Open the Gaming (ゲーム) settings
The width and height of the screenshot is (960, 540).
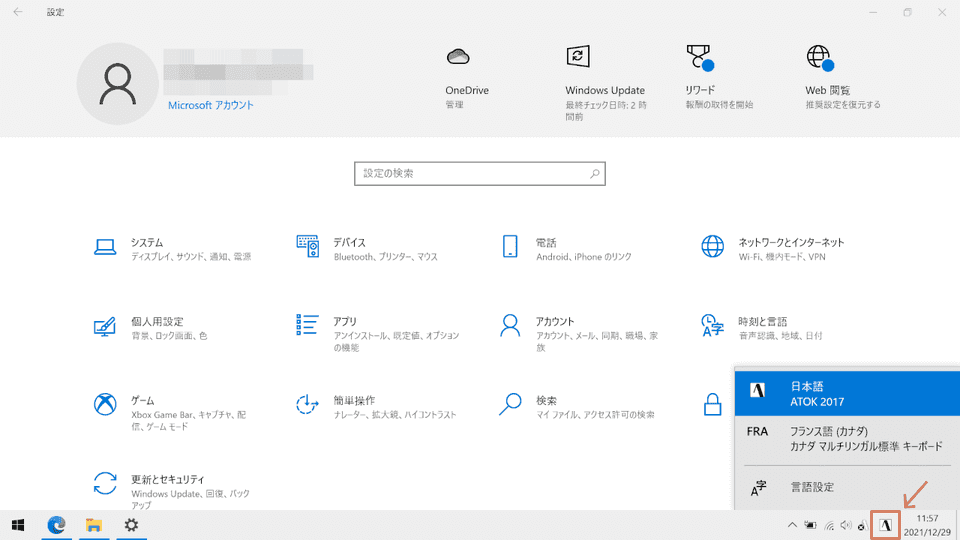[x=142, y=401]
